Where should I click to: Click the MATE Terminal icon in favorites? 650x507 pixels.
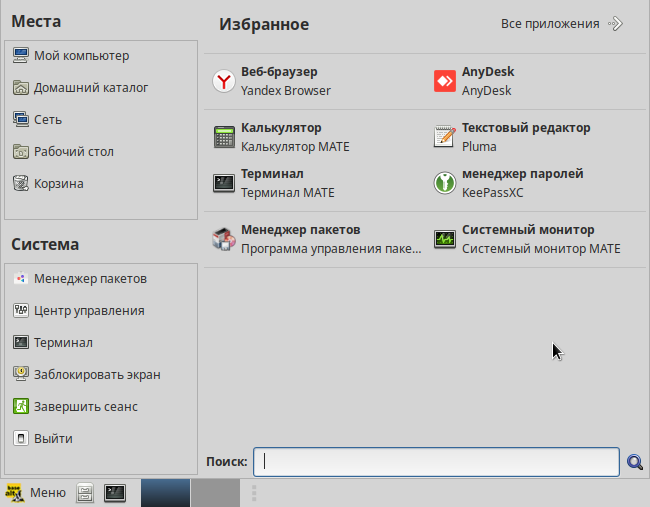[224, 183]
